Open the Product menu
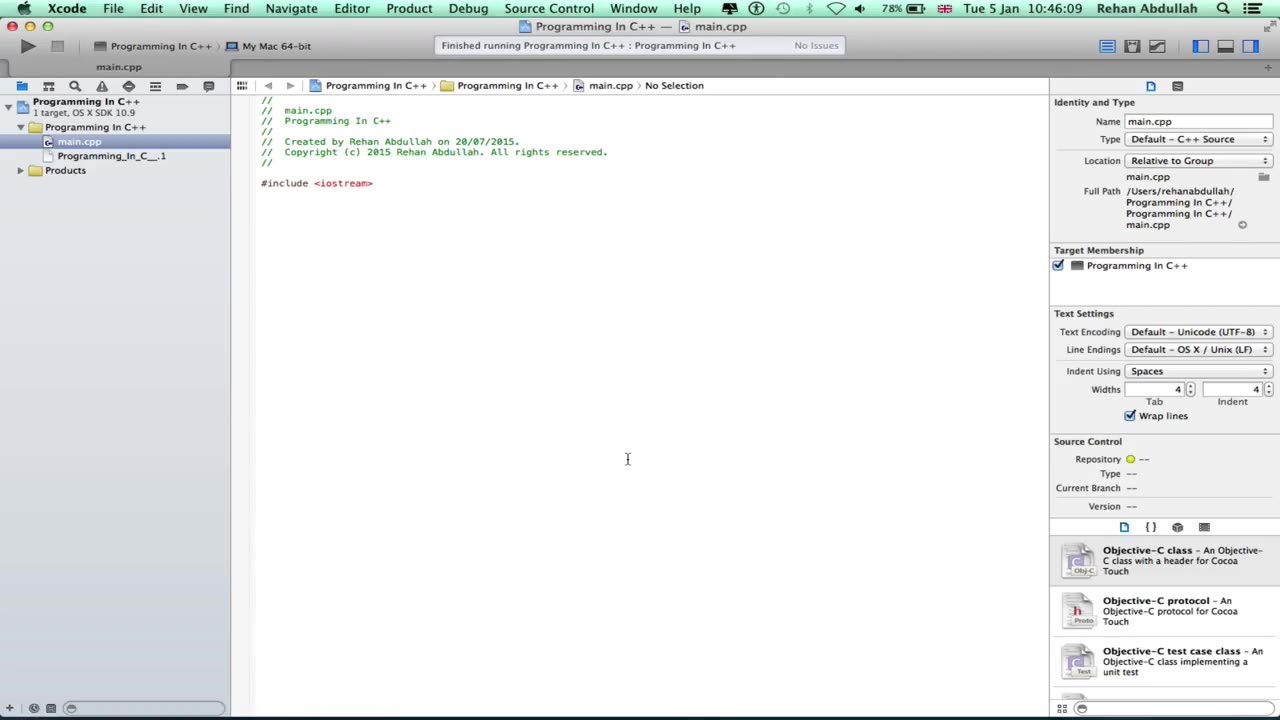The height and width of the screenshot is (720, 1280). (409, 8)
